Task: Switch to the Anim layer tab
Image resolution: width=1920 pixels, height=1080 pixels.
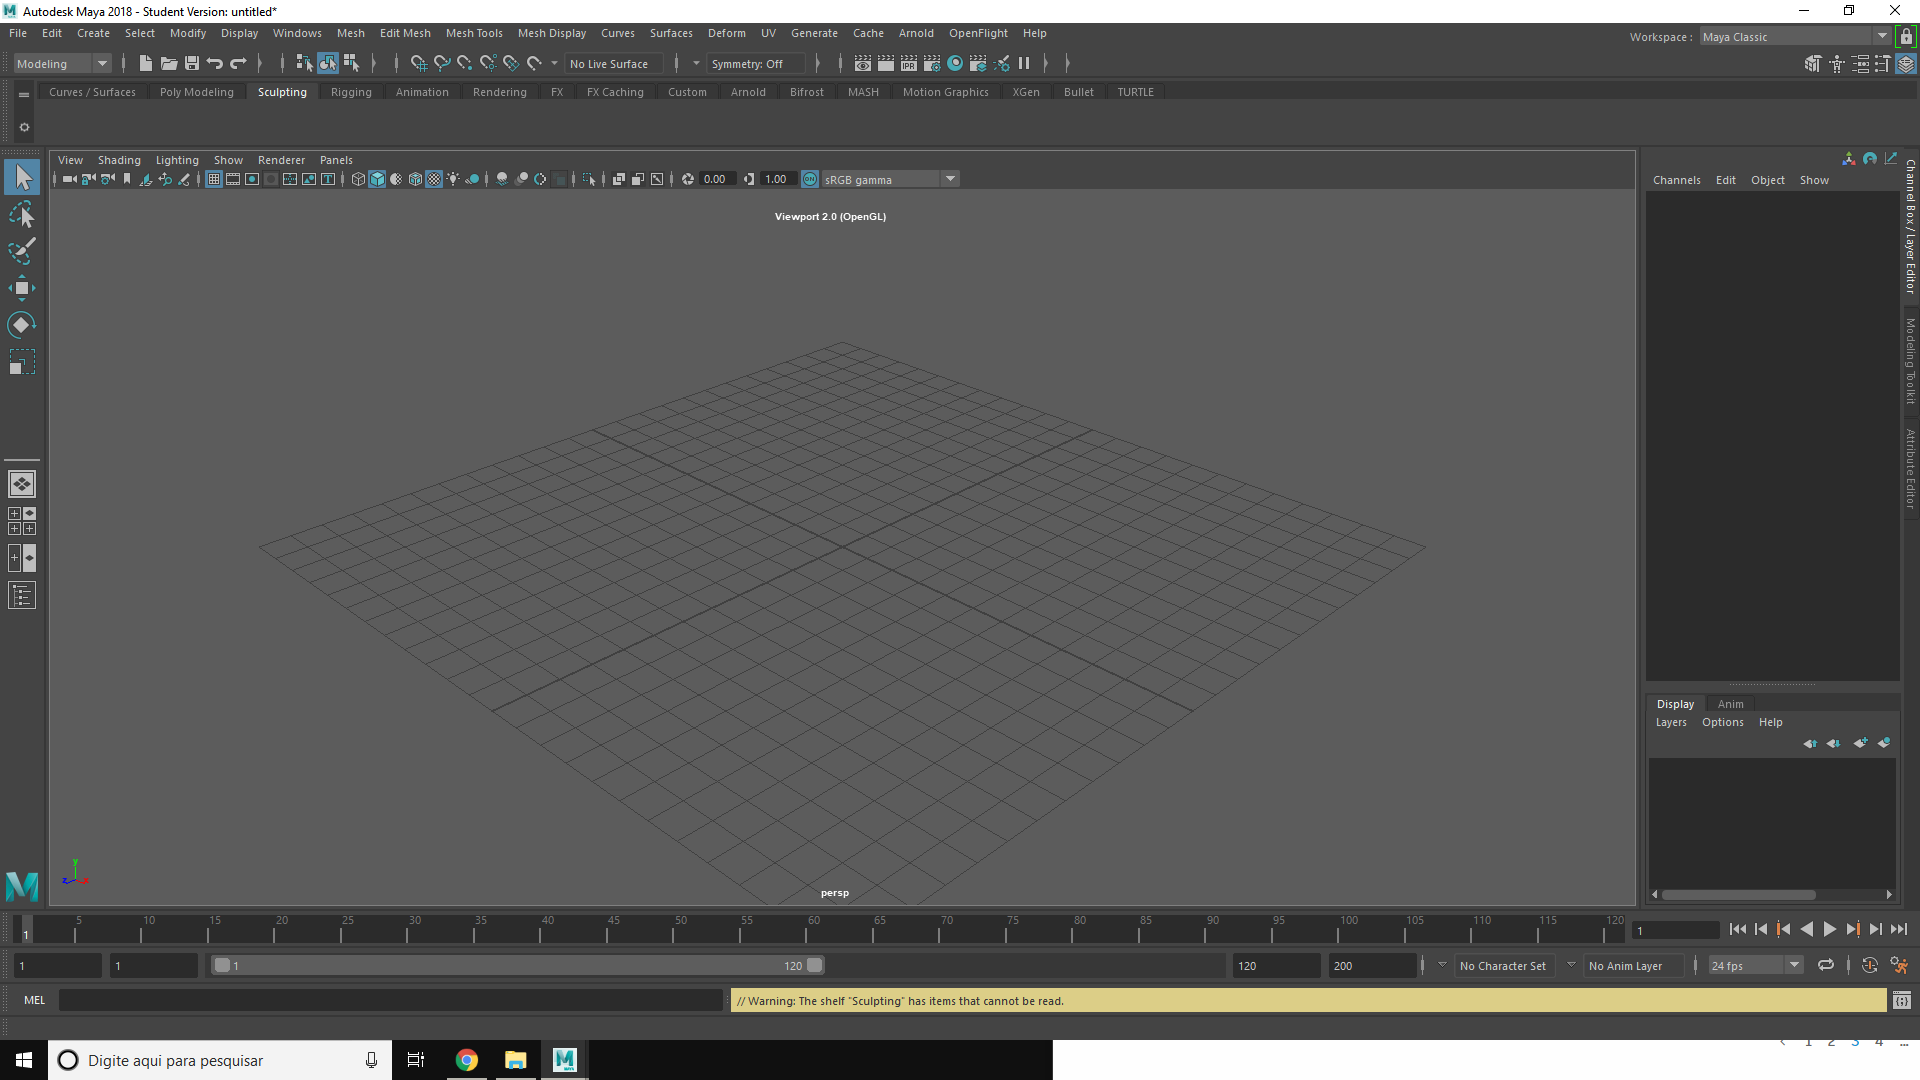Action: tap(1730, 704)
